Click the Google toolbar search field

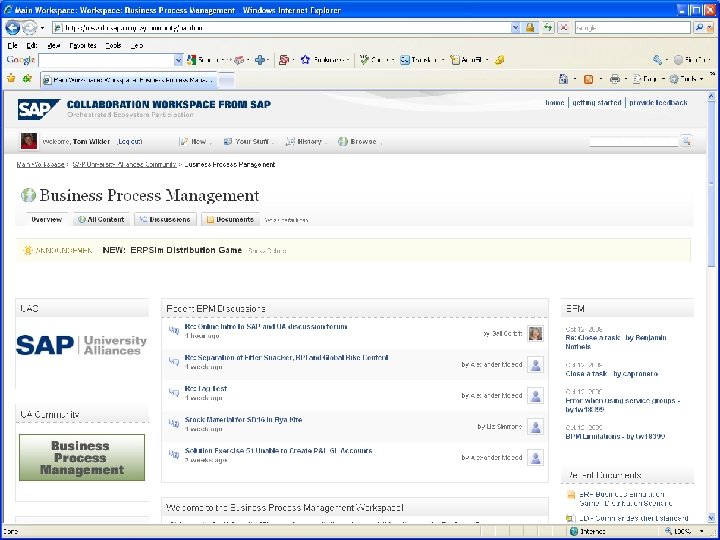(106, 60)
